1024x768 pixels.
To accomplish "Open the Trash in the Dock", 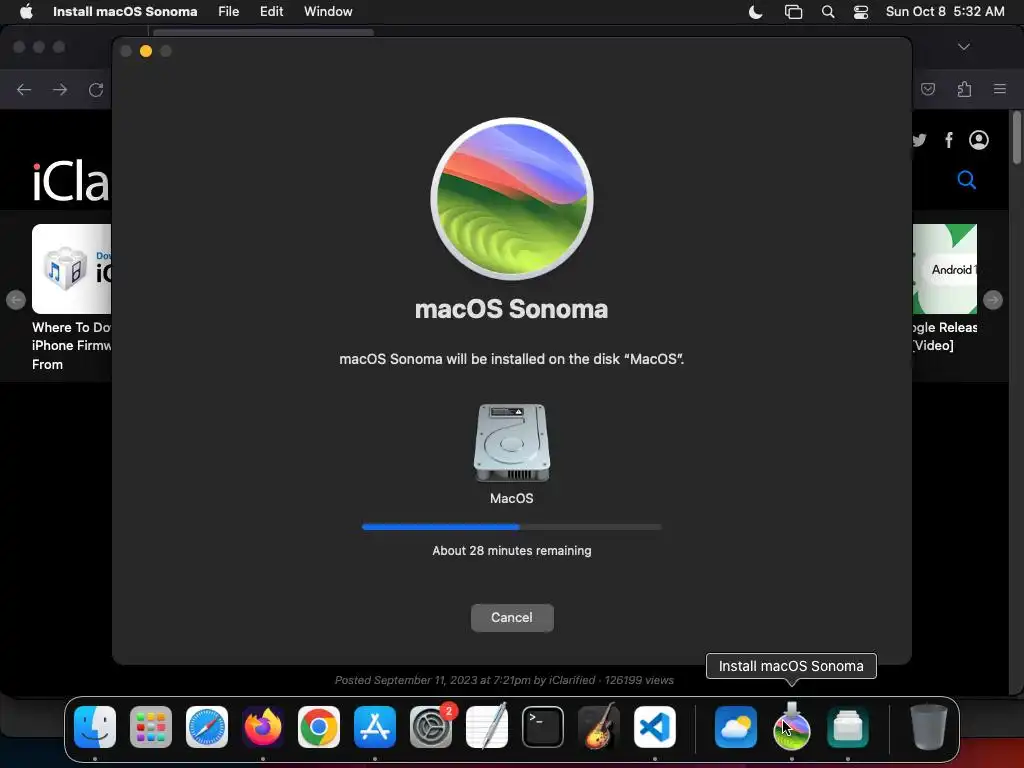I will 929,727.
